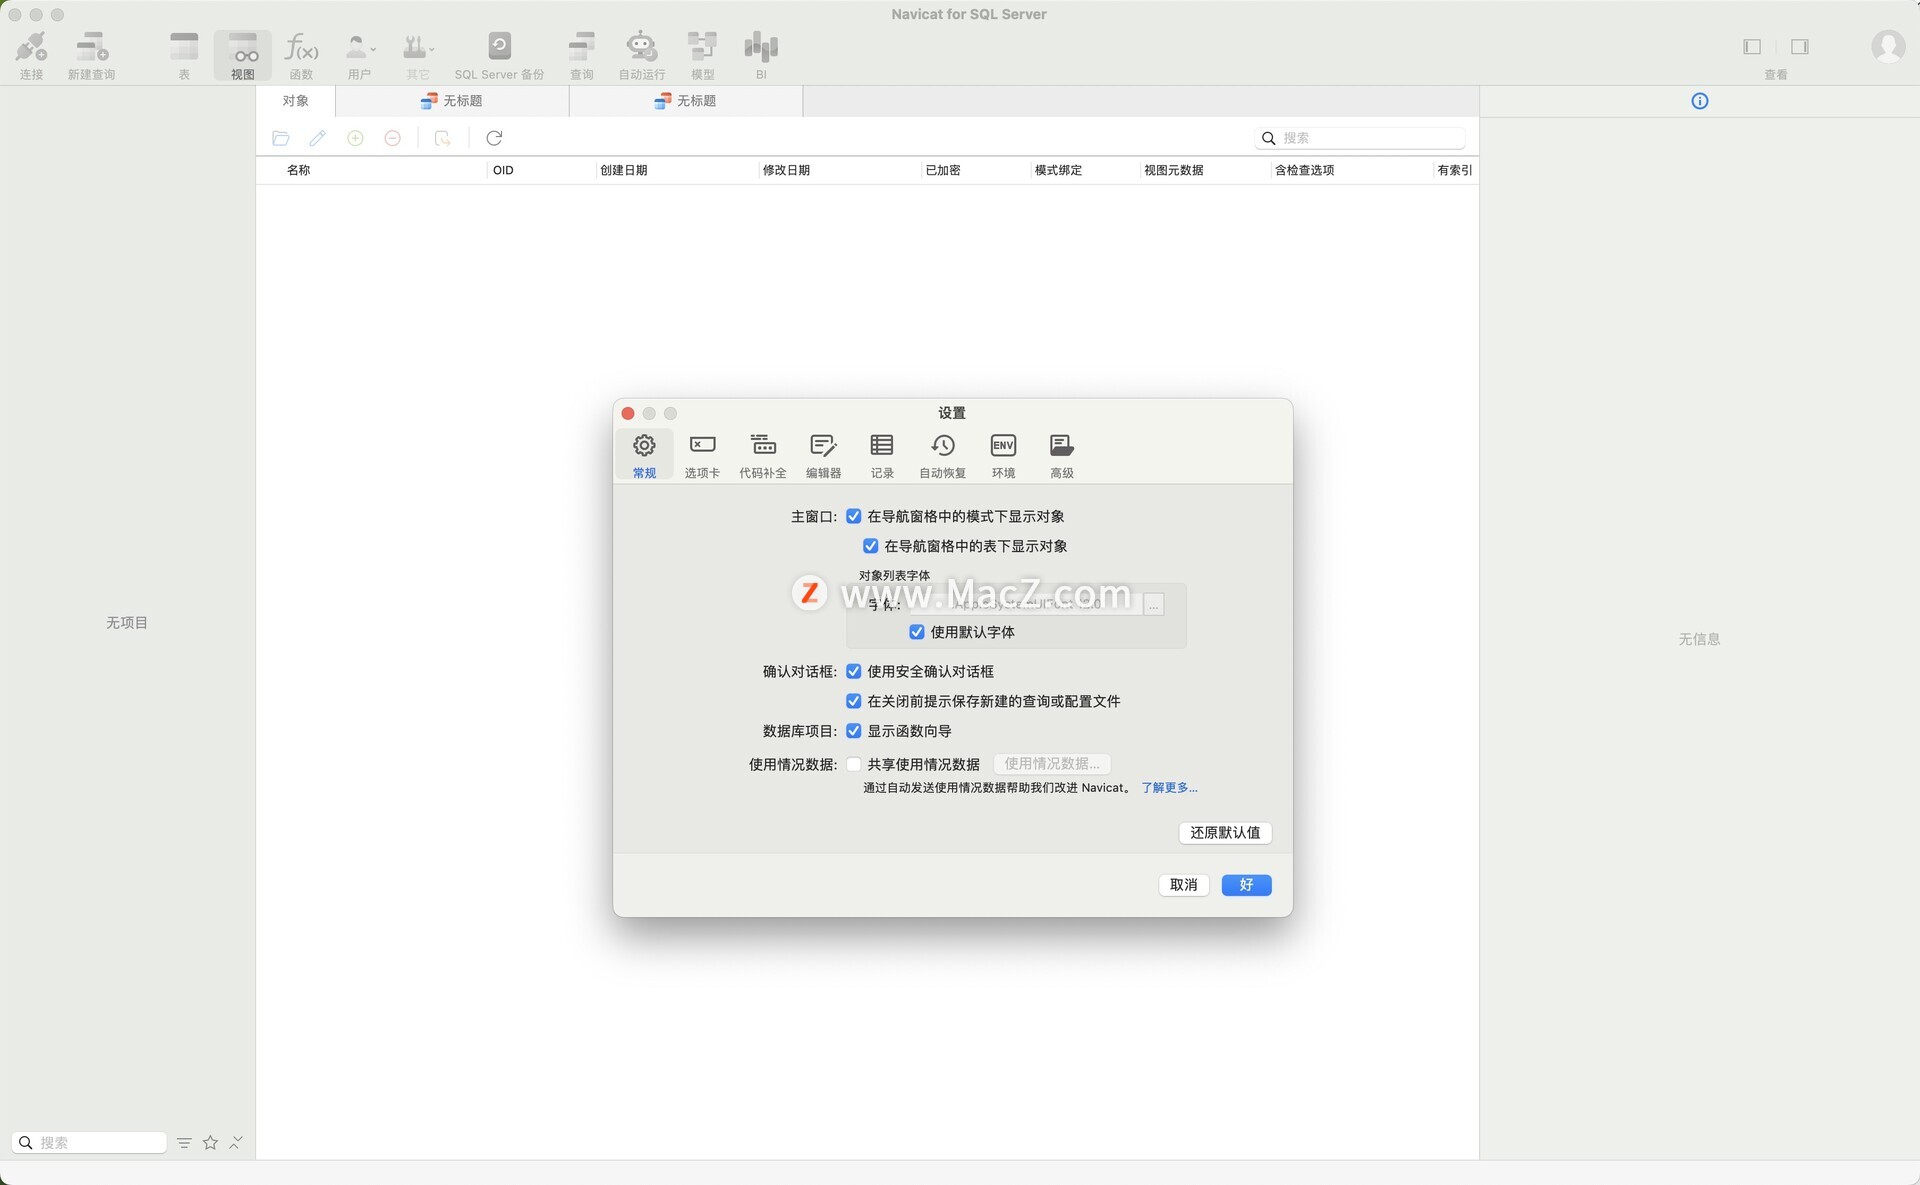The width and height of the screenshot is (1920, 1185).
Task: Close the settings dialog with red button
Action: (x=628, y=413)
